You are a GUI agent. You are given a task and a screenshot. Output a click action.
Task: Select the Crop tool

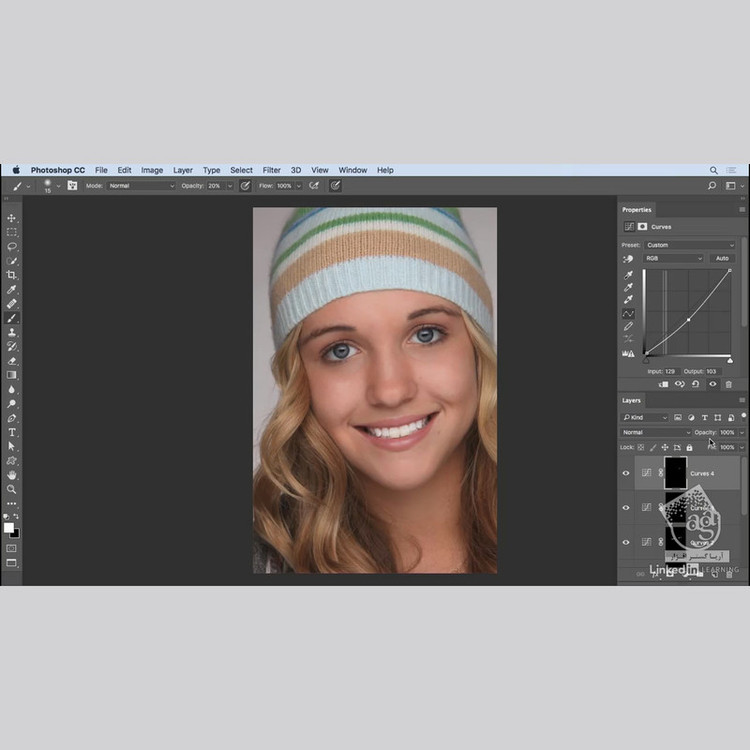click(x=12, y=275)
